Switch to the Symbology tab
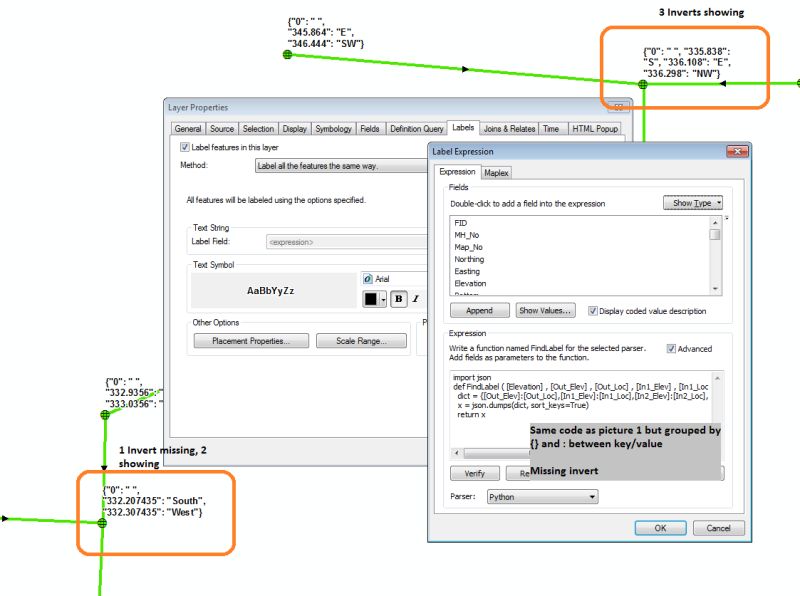 [333, 128]
